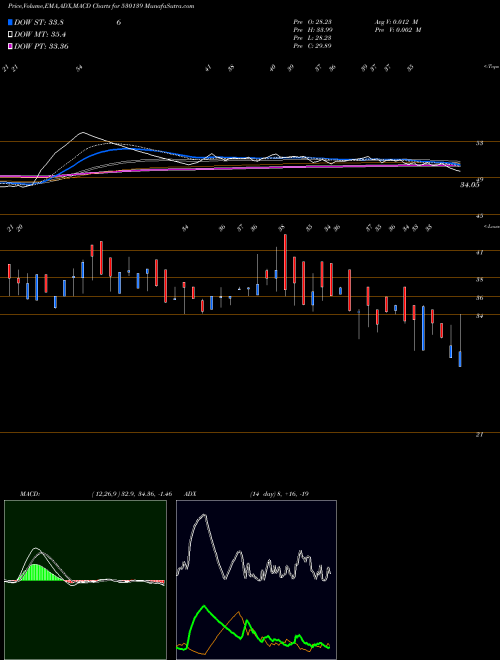Open the dark blue ADX indicator chart
Viewport: 500px width, 660px height.
256,580
